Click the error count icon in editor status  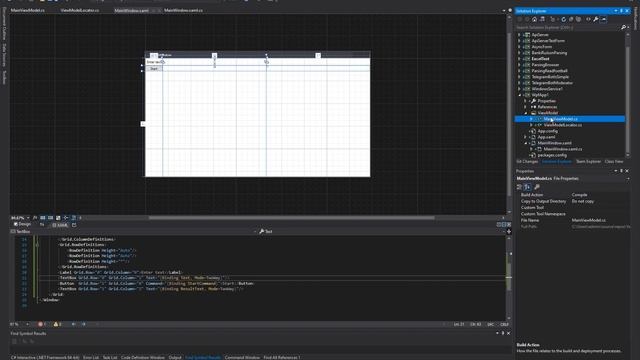[40, 324]
